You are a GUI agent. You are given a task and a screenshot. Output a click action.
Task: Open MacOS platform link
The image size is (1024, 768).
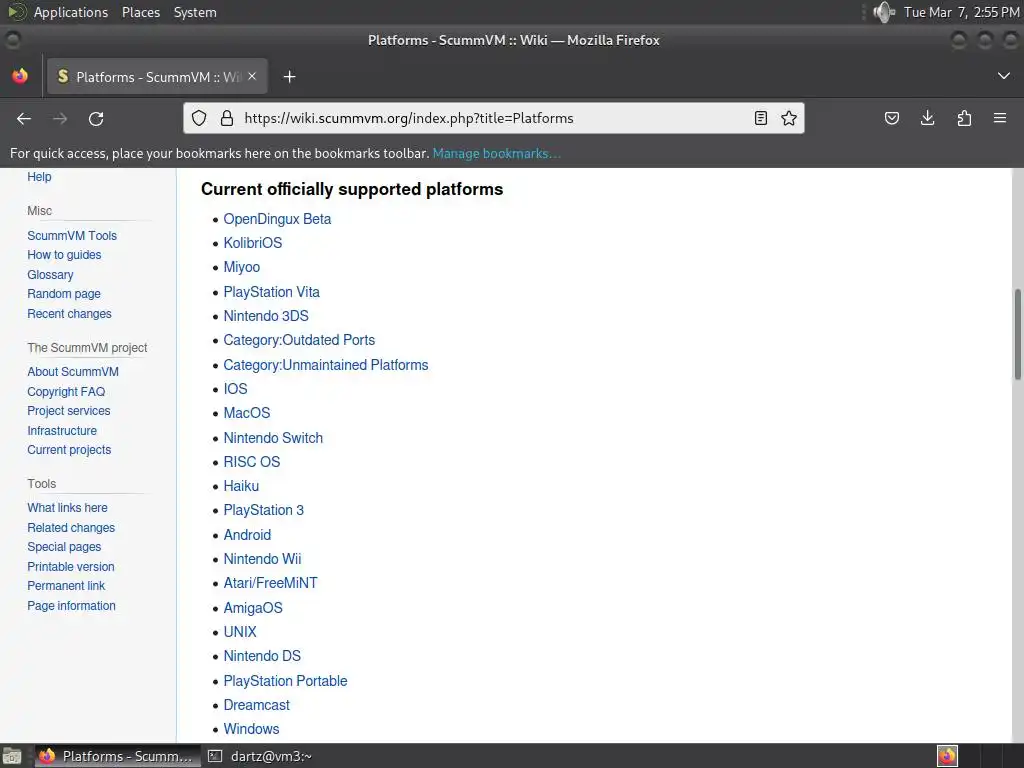coord(247,413)
